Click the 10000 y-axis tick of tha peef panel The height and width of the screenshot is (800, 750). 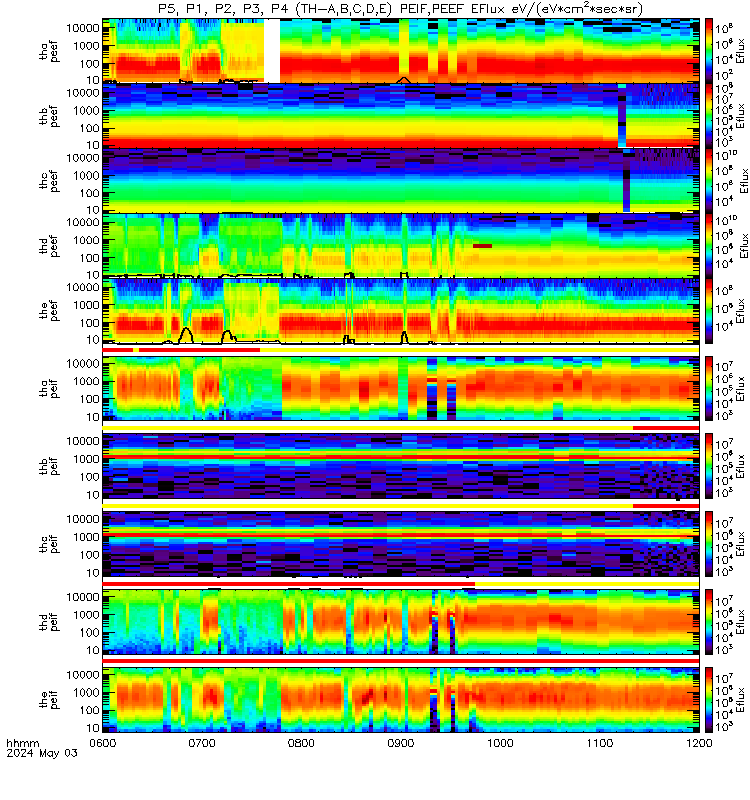coord(83,28)
